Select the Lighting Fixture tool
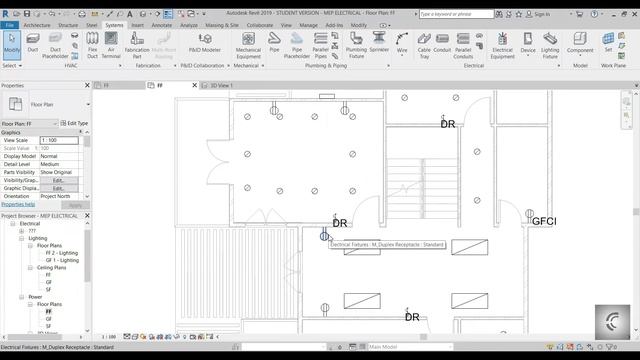Image resolution: width=640 pixels, height=360 pixels. coord(550,45)
